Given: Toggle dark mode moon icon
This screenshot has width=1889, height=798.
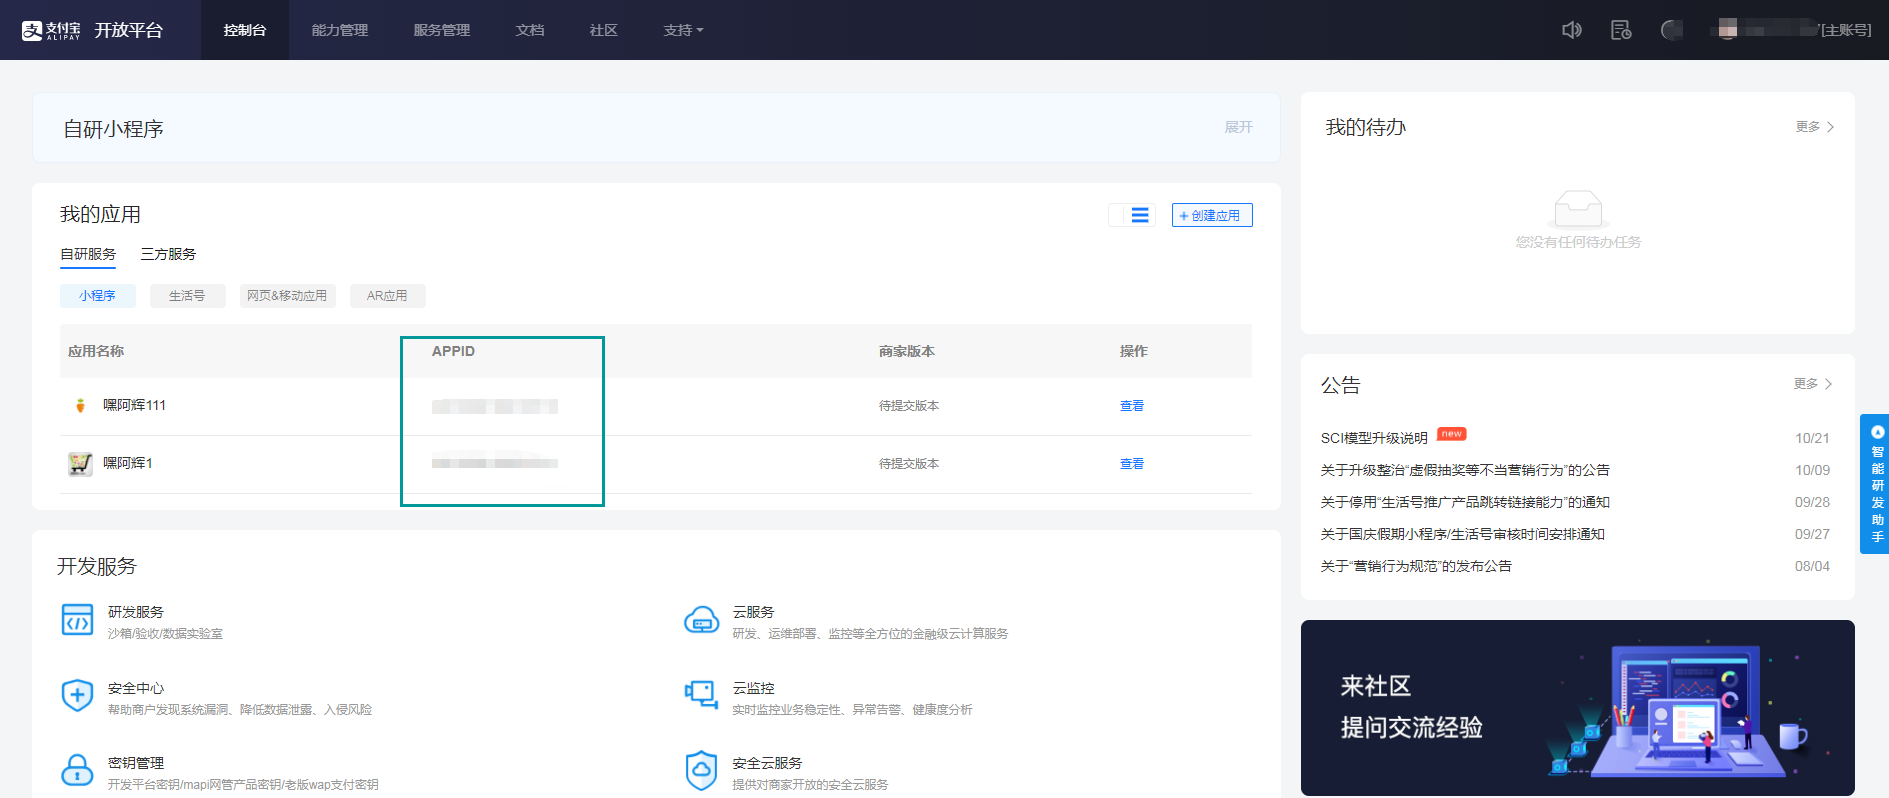Looking at the screenshot, I should (1671, 30).
